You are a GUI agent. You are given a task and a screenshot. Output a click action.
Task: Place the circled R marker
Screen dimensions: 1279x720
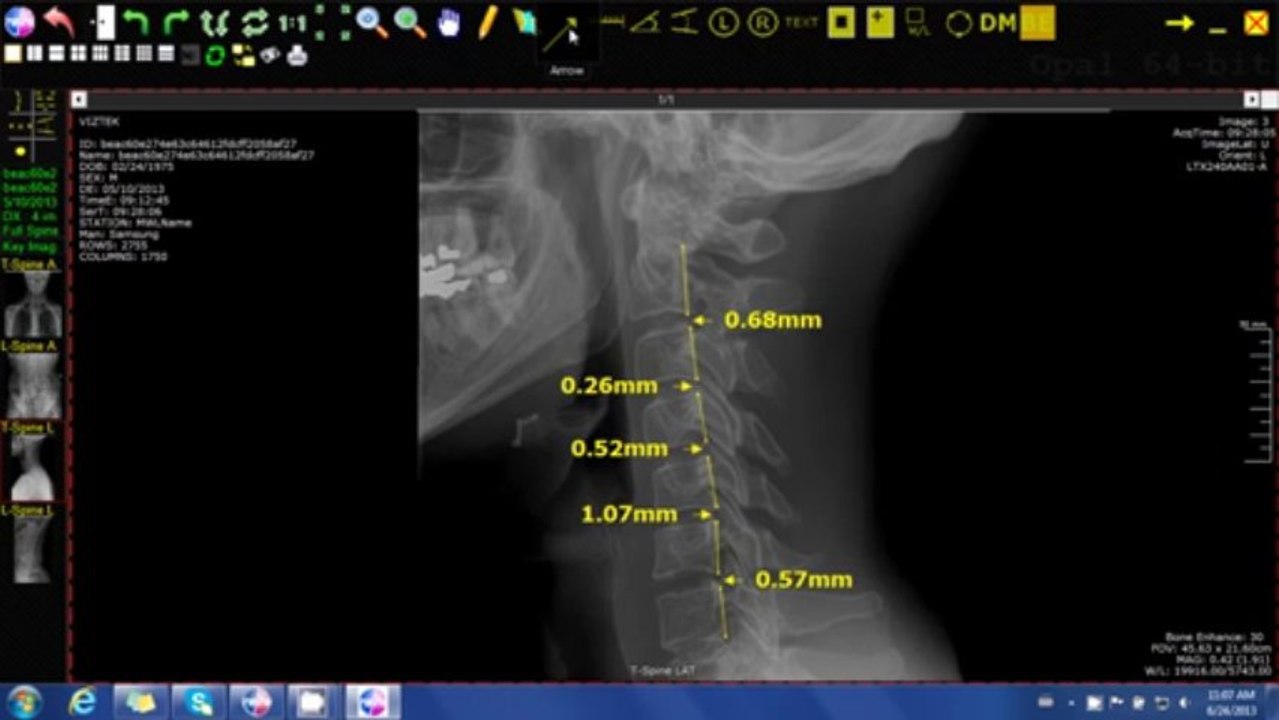pyautogui.click(x=763, y=21)
